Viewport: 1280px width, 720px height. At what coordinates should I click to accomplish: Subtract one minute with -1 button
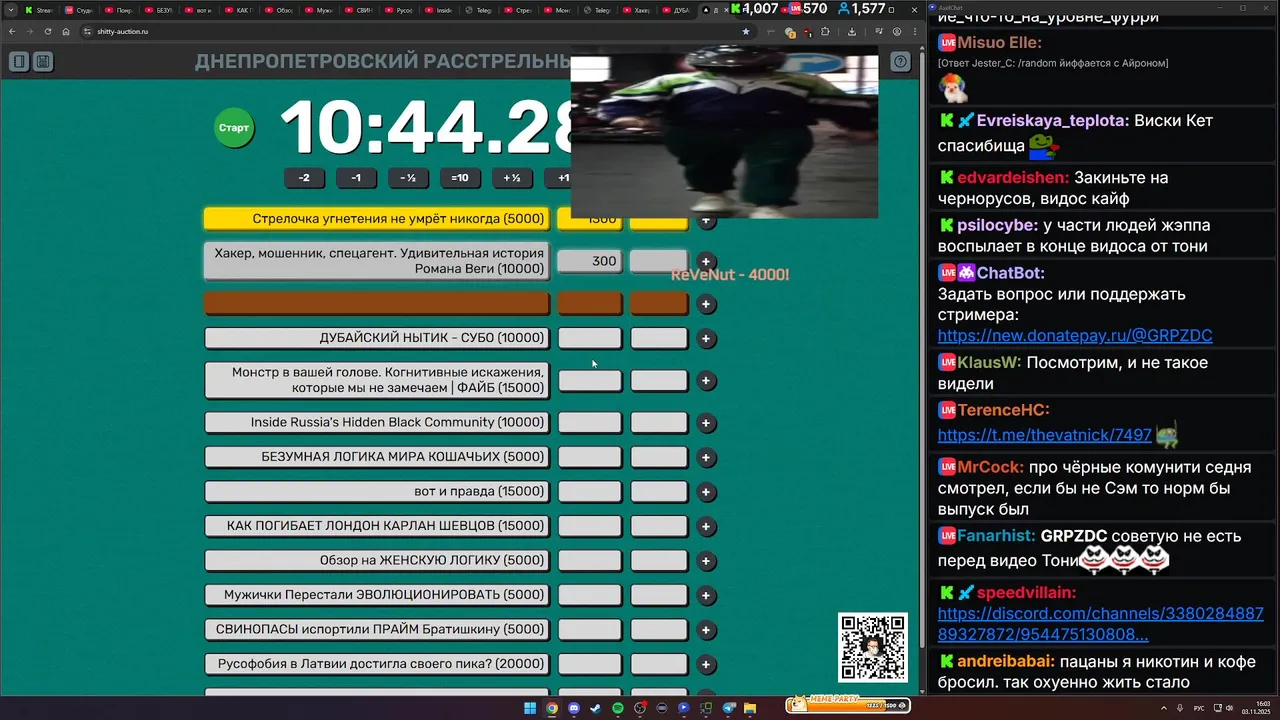point(356,178)
